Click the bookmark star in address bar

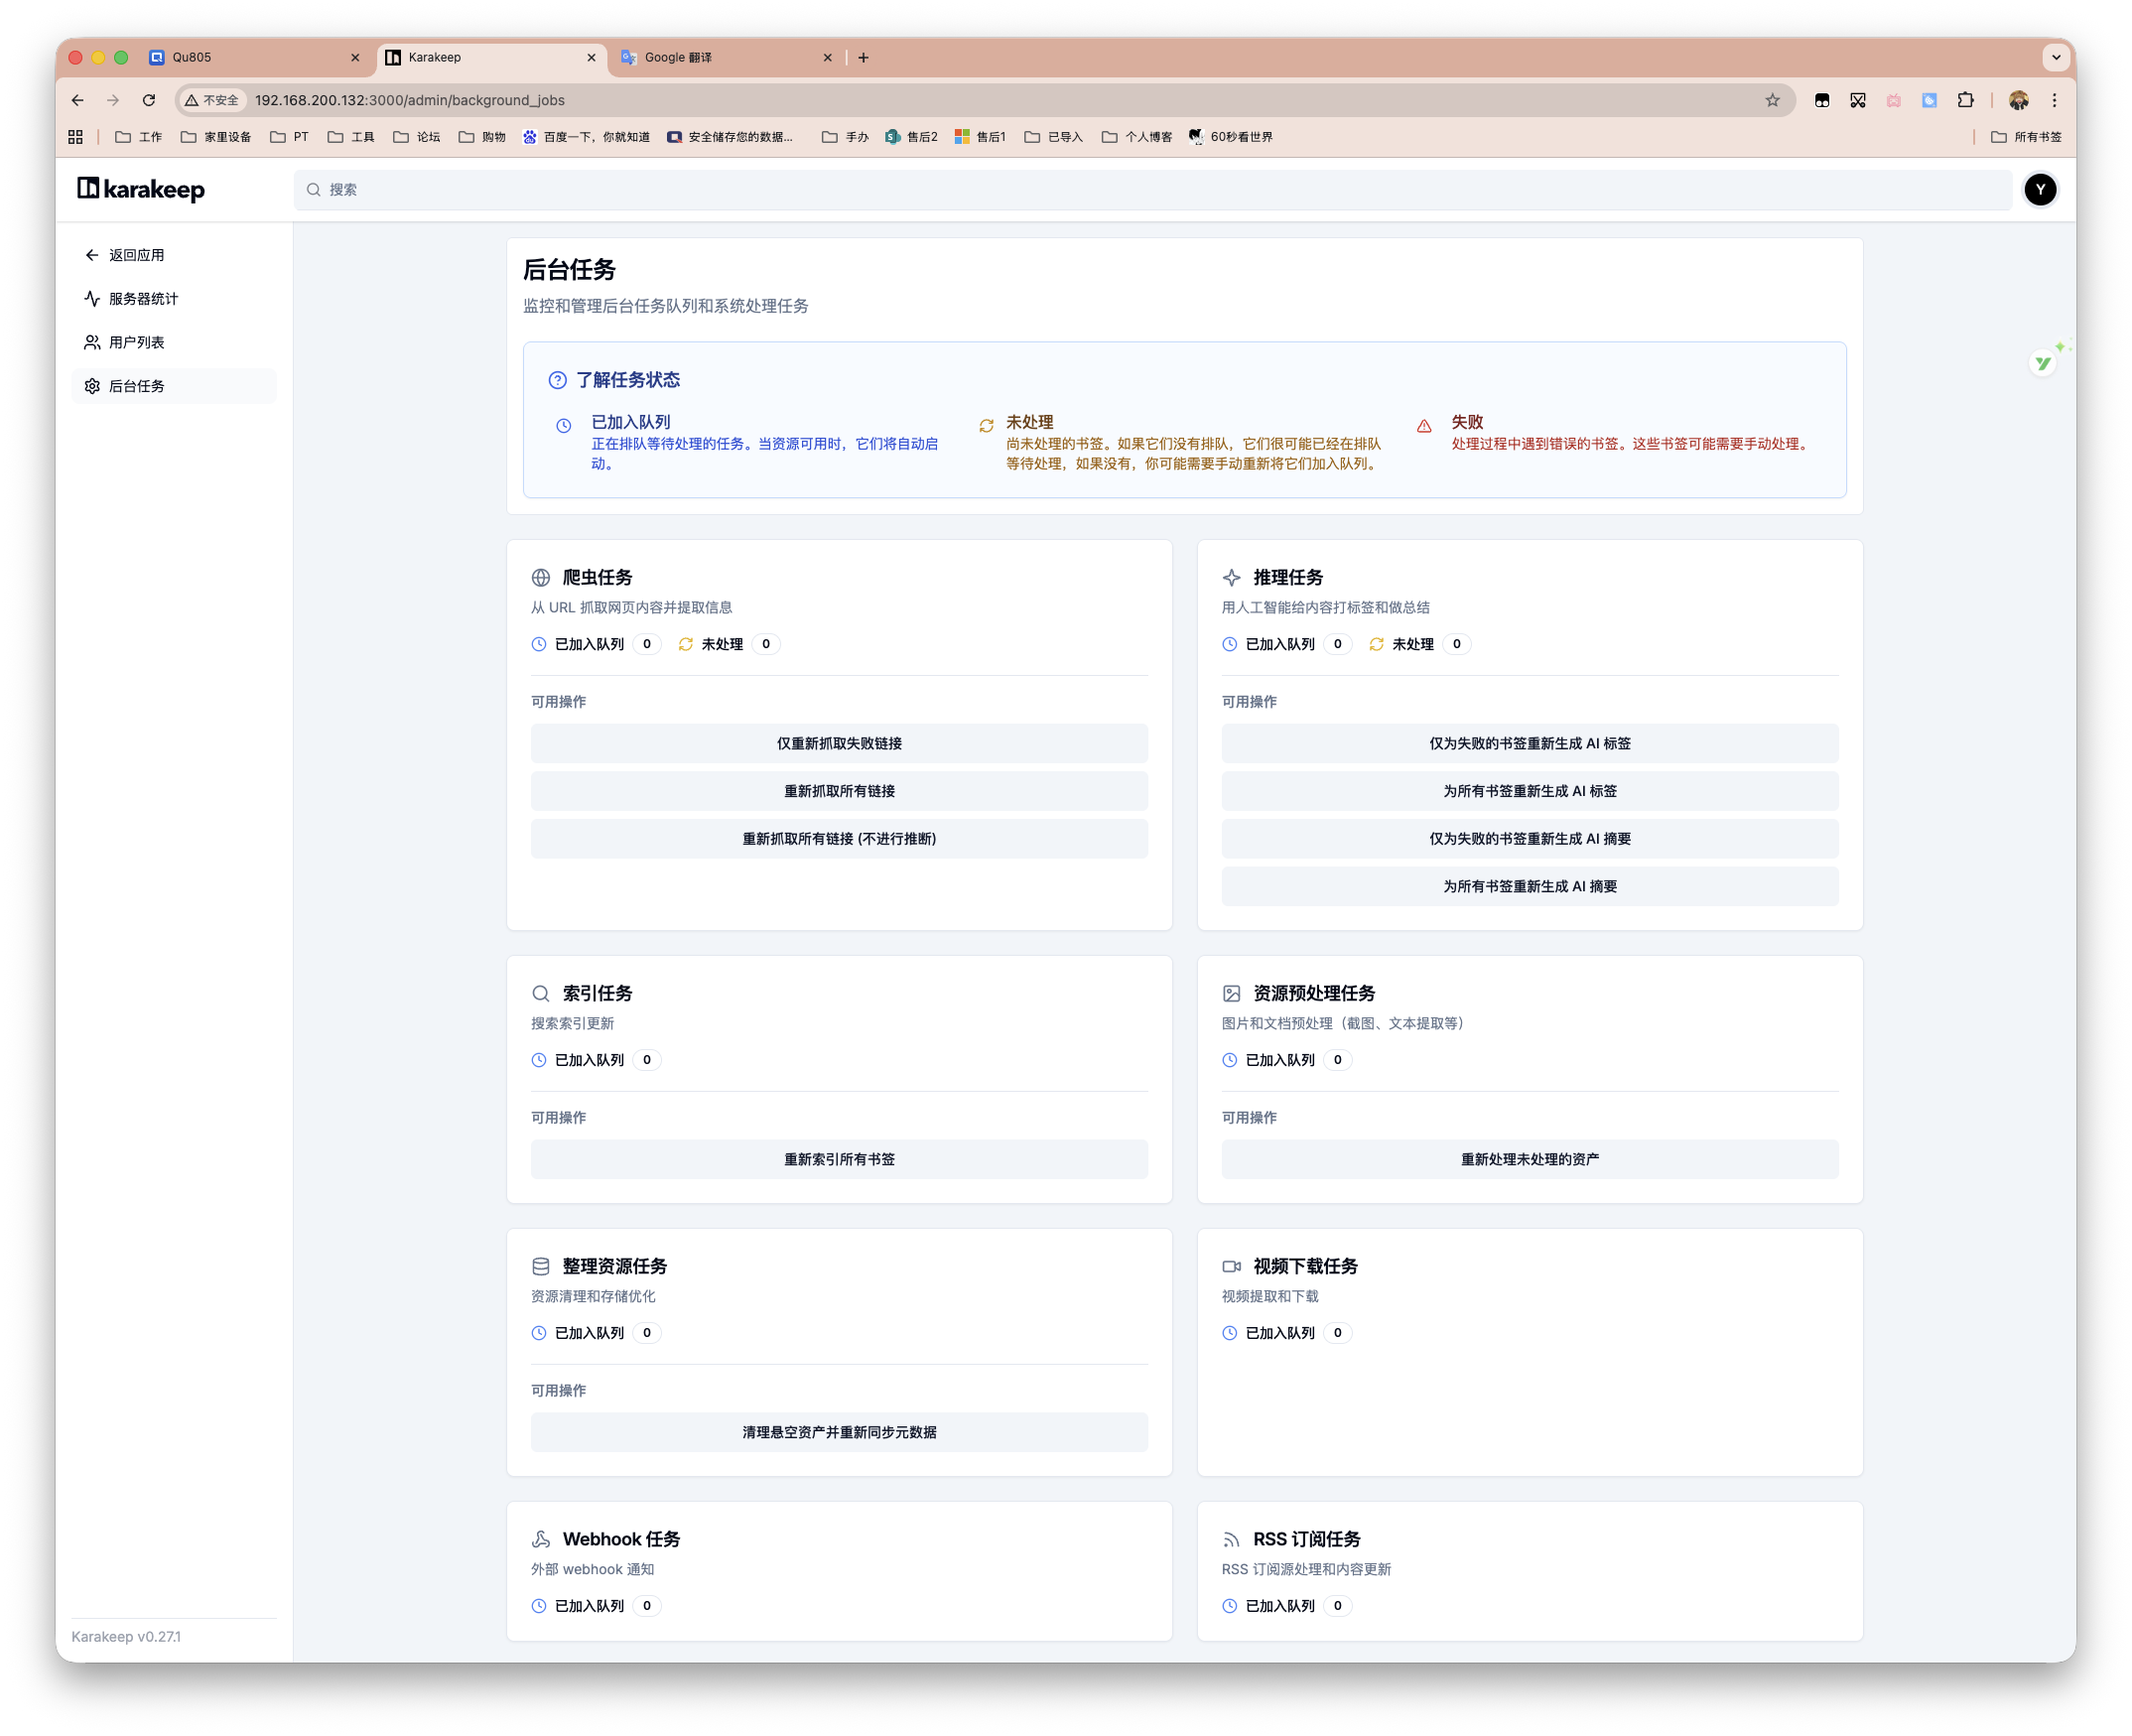pyautogui.click(x=1772, y=100)
